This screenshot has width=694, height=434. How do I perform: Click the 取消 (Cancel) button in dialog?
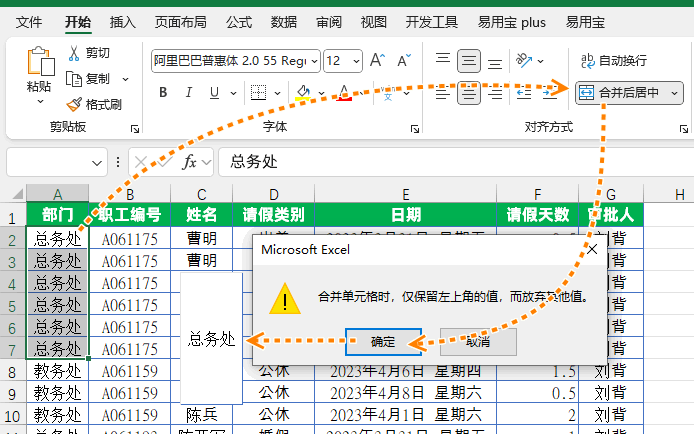click(478, 342)
